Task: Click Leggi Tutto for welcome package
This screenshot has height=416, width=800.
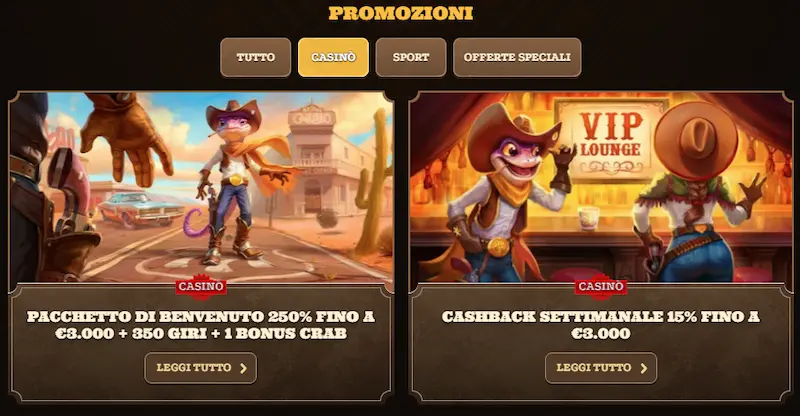Action: click(x=201, y=368)
